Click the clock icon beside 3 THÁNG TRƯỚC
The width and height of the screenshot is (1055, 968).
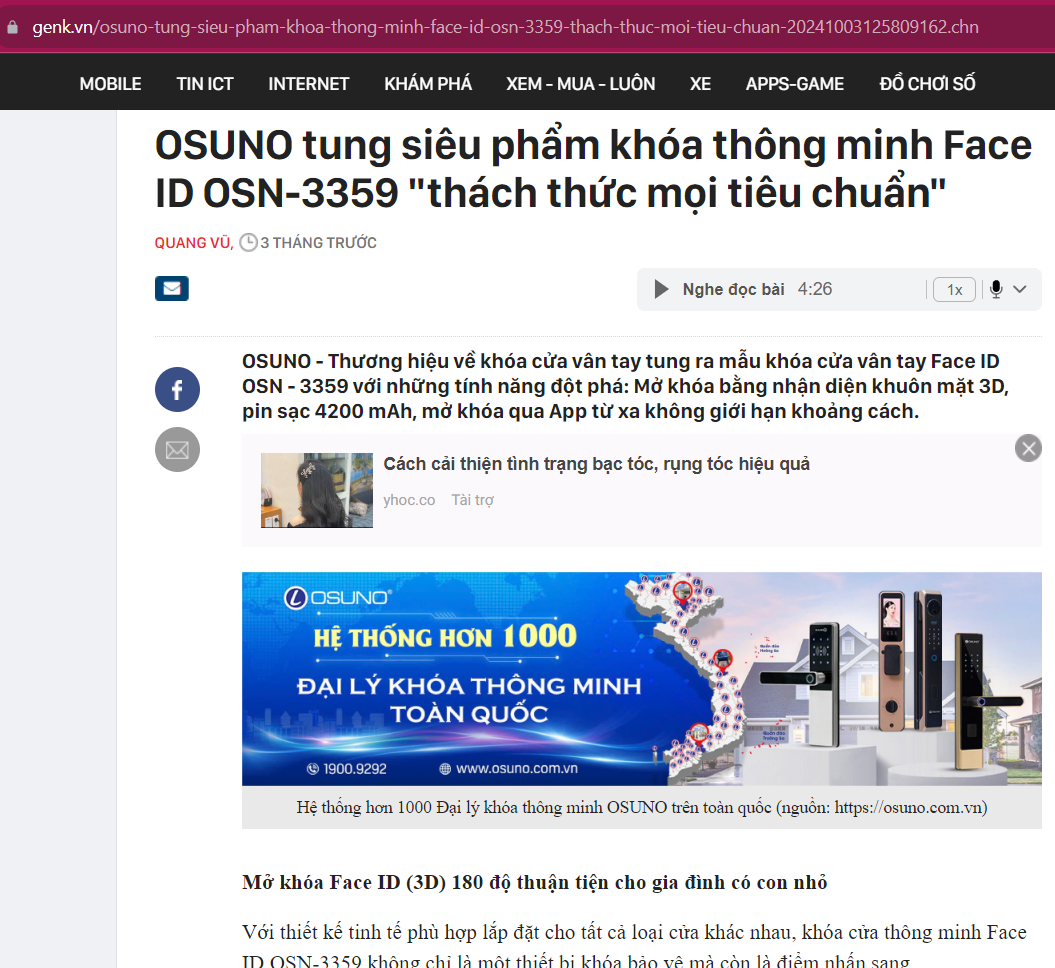(x=248, y=242)
